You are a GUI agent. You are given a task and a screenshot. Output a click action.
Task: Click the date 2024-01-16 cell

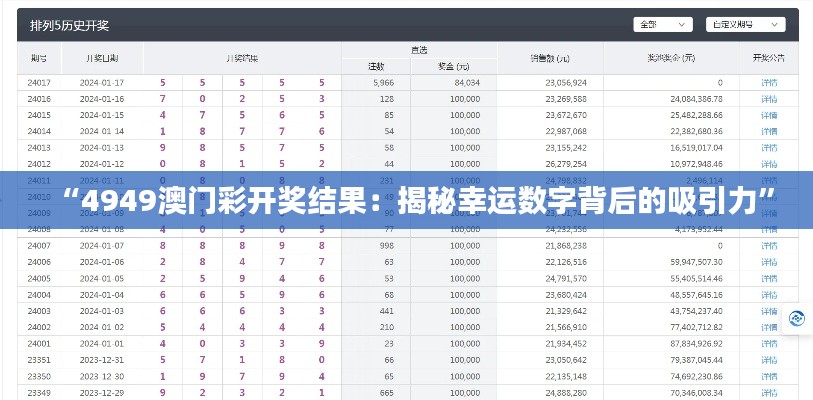[103, 99]
